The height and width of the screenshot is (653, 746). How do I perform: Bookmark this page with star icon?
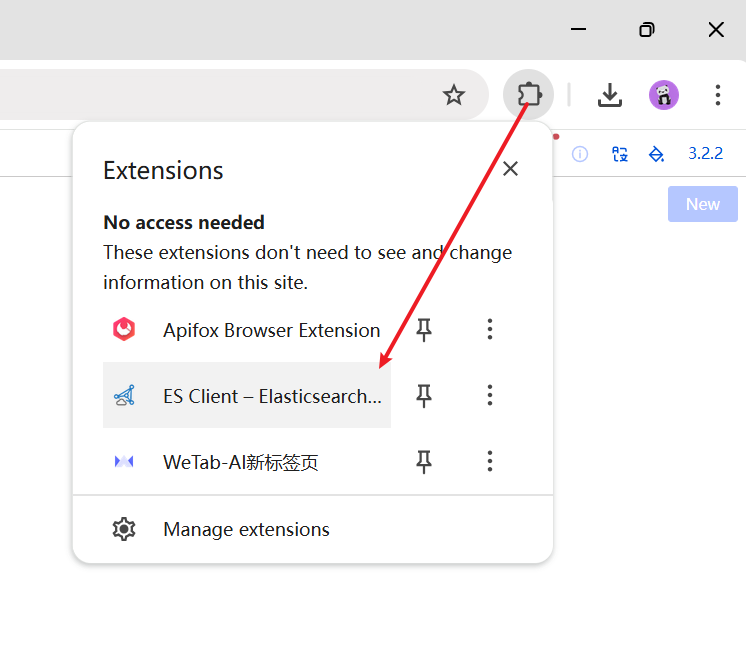click(453, 95)
